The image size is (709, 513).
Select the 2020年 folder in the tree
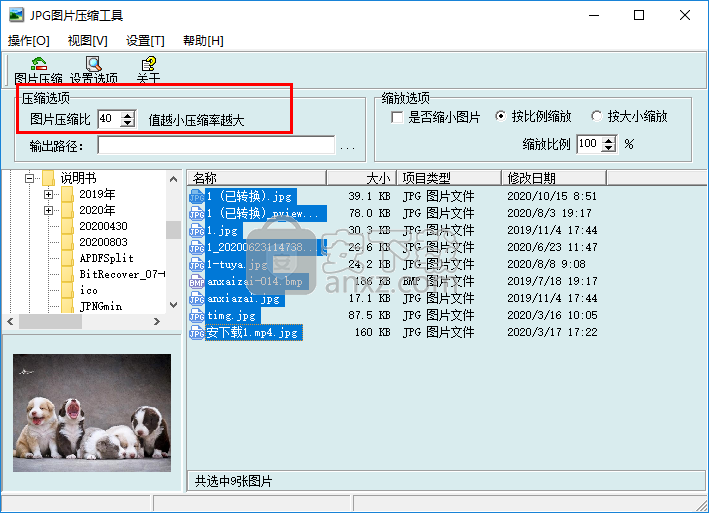[x=97, y=211]
